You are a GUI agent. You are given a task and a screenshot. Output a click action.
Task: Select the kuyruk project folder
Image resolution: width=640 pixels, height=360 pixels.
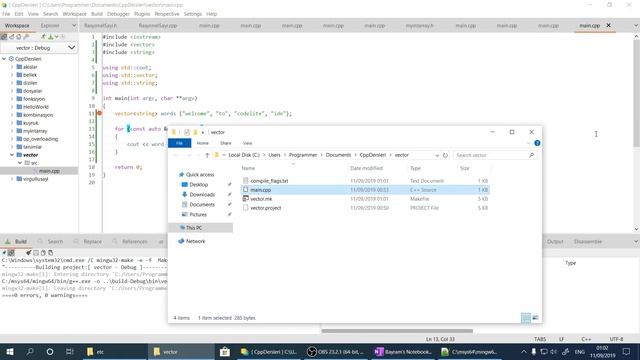click(30, 123)
